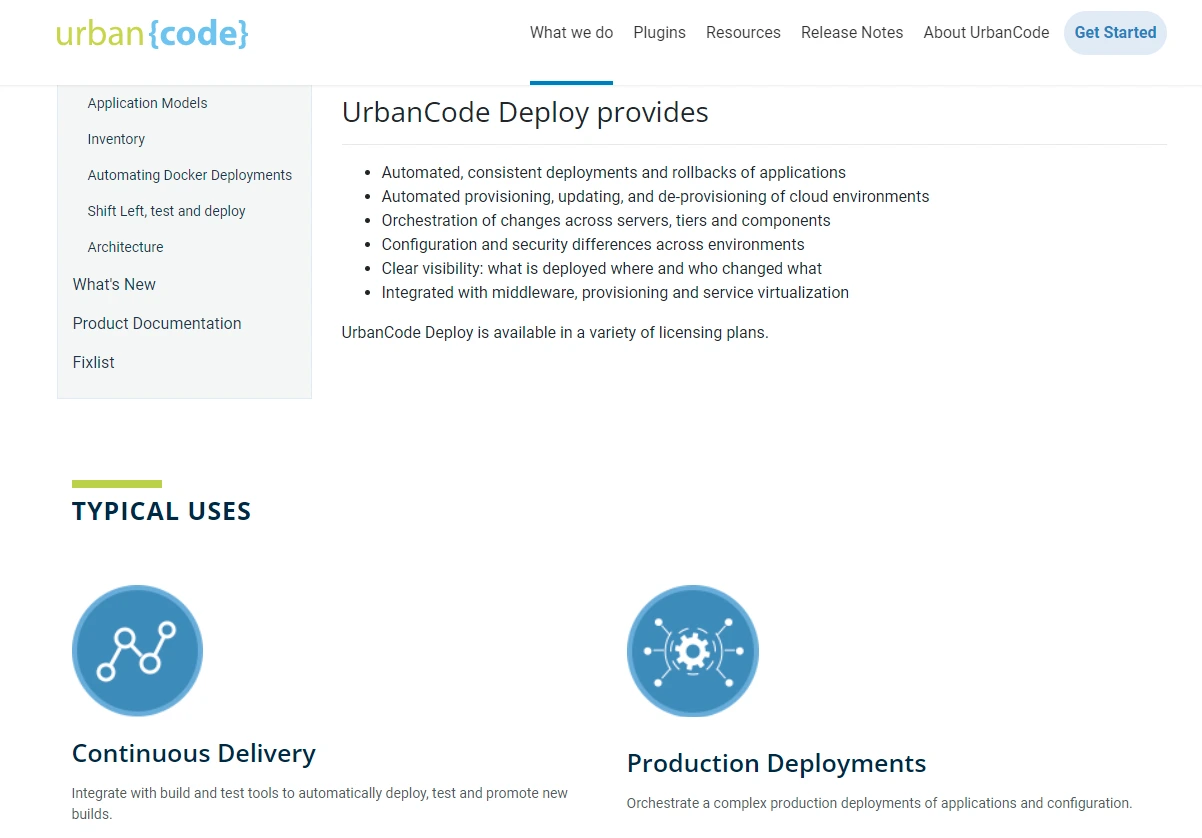Viewport: 1202px width, 838px height.
Task: Go to Release Notes
Action: click(x=852, y=33)
